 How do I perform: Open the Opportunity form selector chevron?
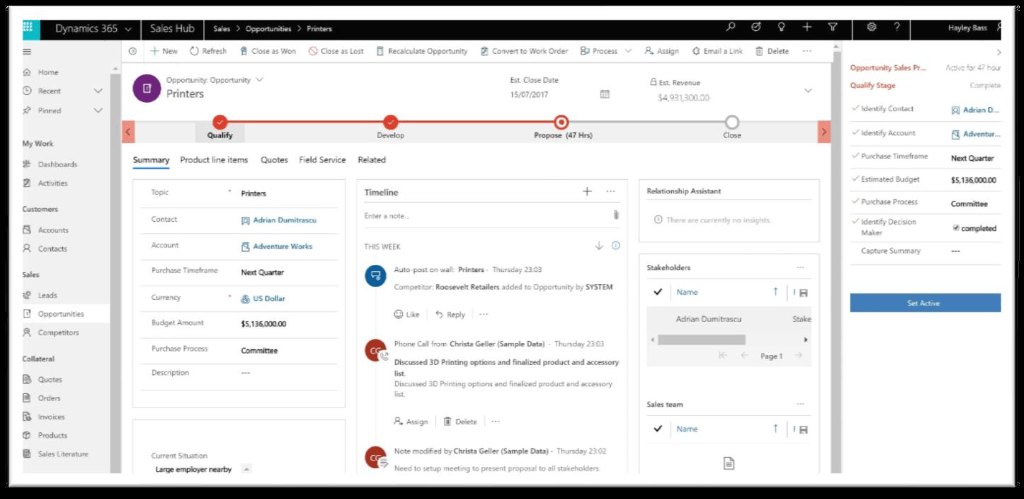coord(259,80)
